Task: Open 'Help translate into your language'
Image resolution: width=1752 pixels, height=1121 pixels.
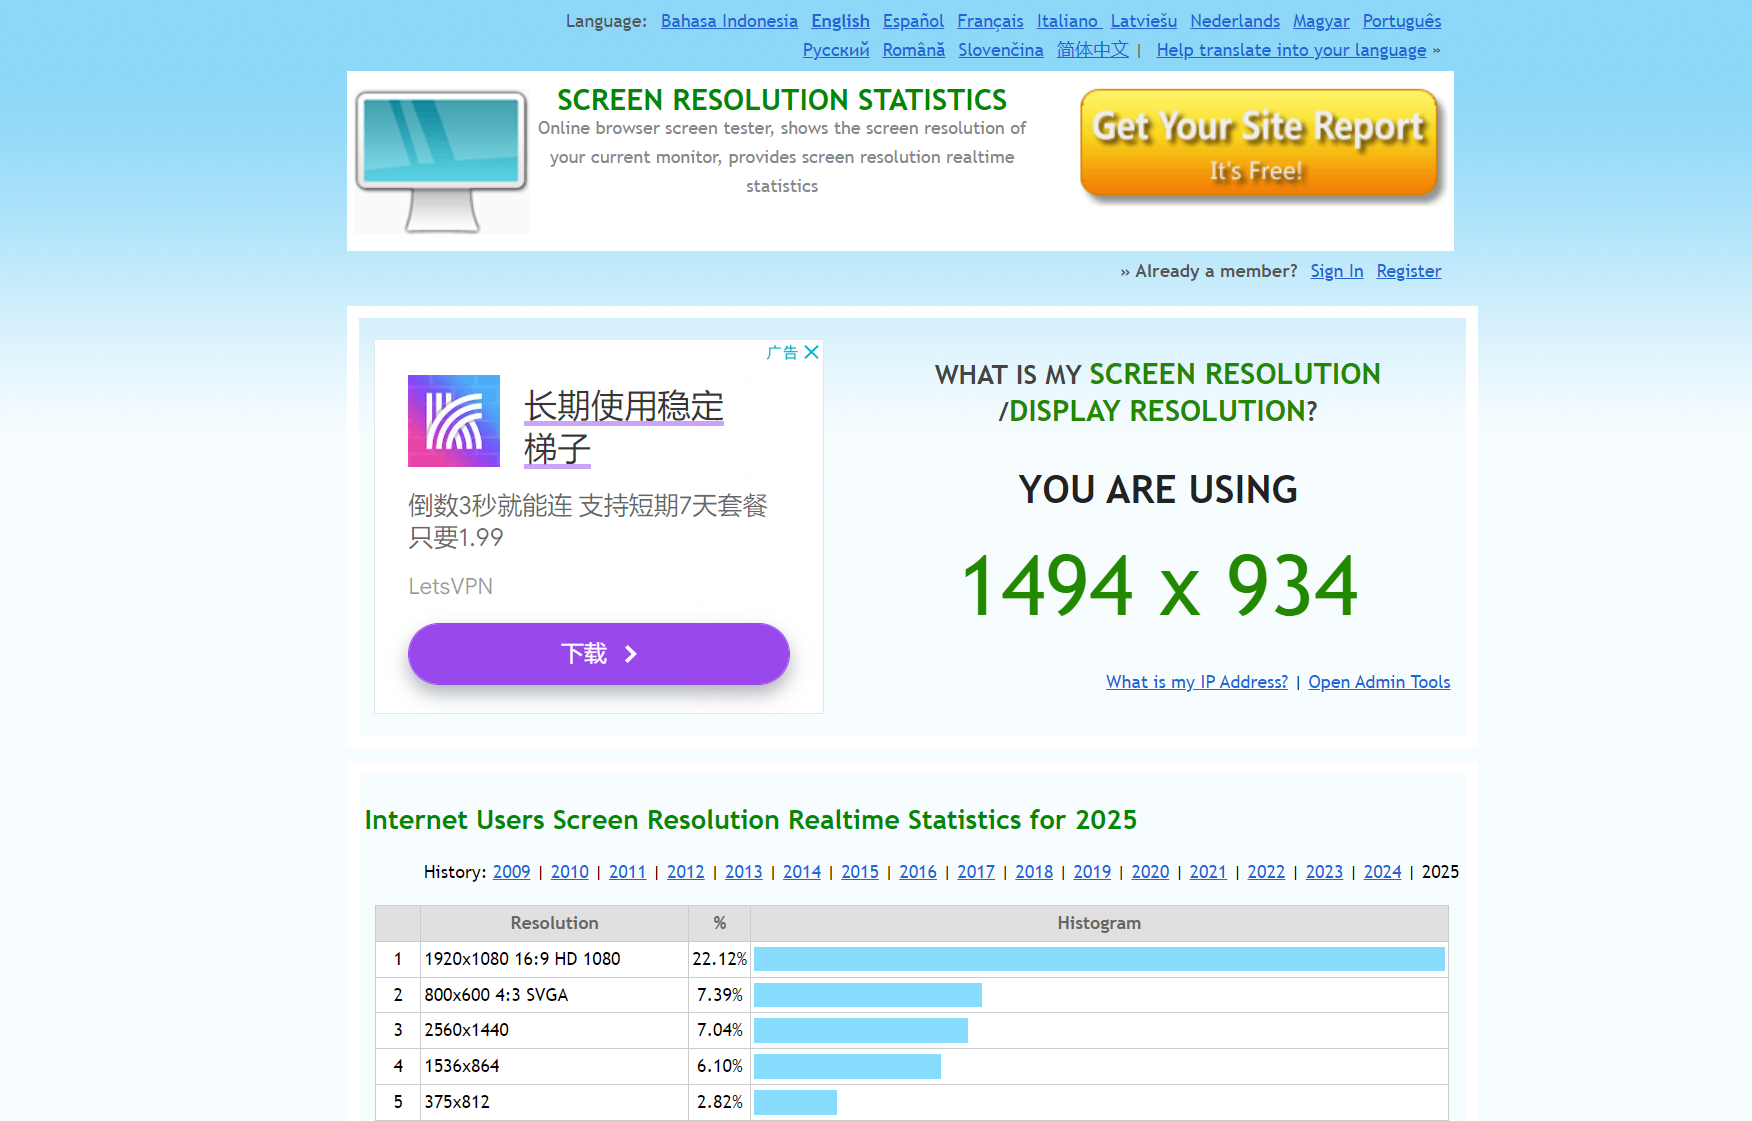Action: tap(1290, 49)
